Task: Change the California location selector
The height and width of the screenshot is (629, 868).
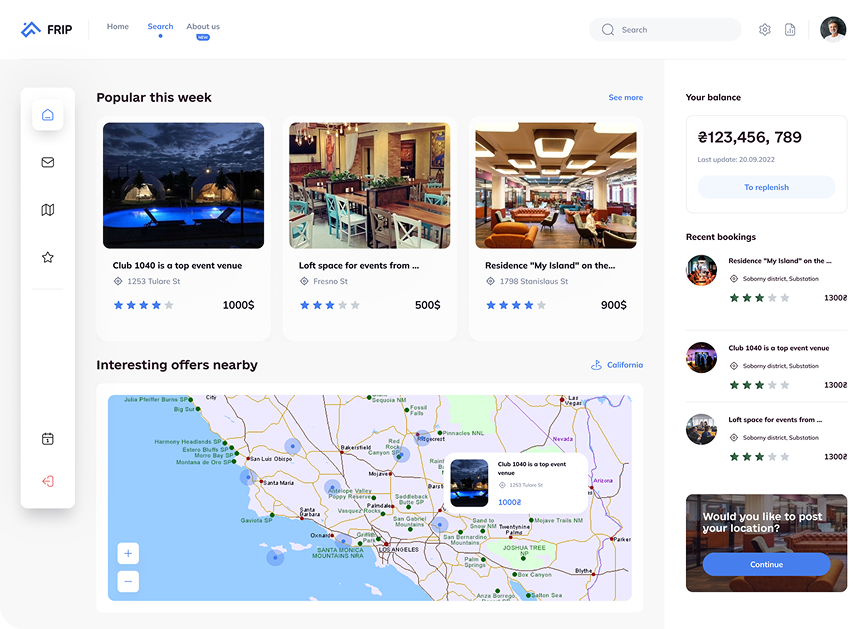Action: pos(616,365)
